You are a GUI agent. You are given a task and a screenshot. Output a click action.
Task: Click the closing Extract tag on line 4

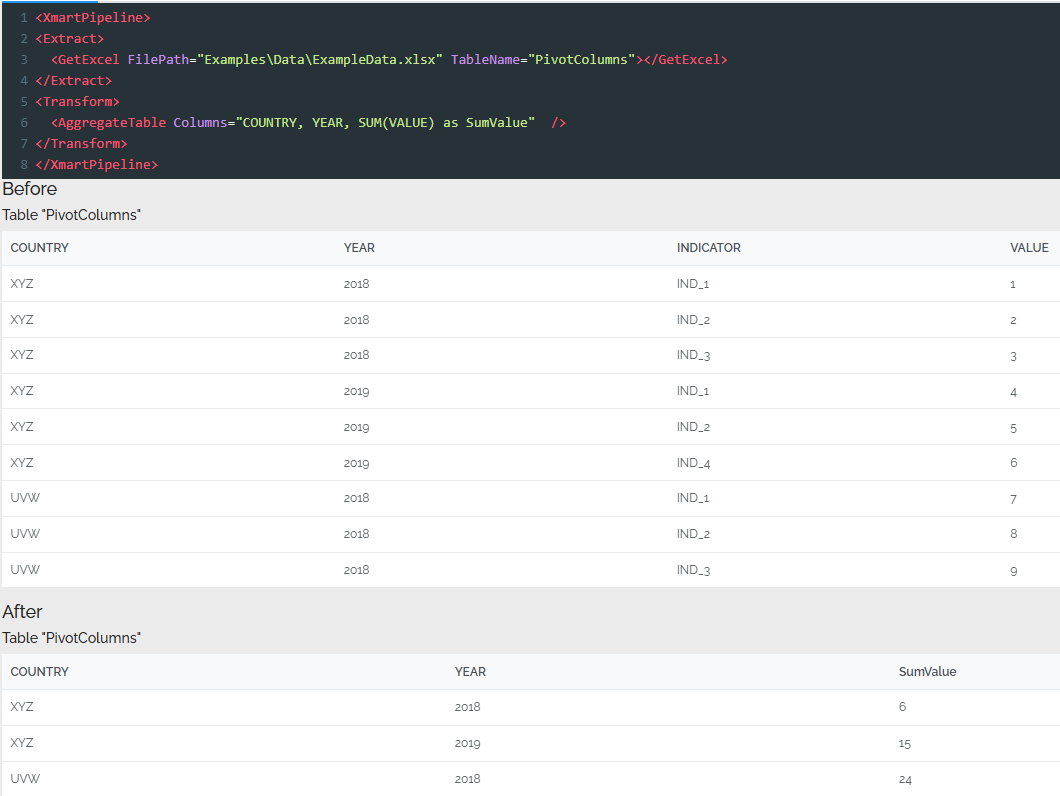point(74,80)
